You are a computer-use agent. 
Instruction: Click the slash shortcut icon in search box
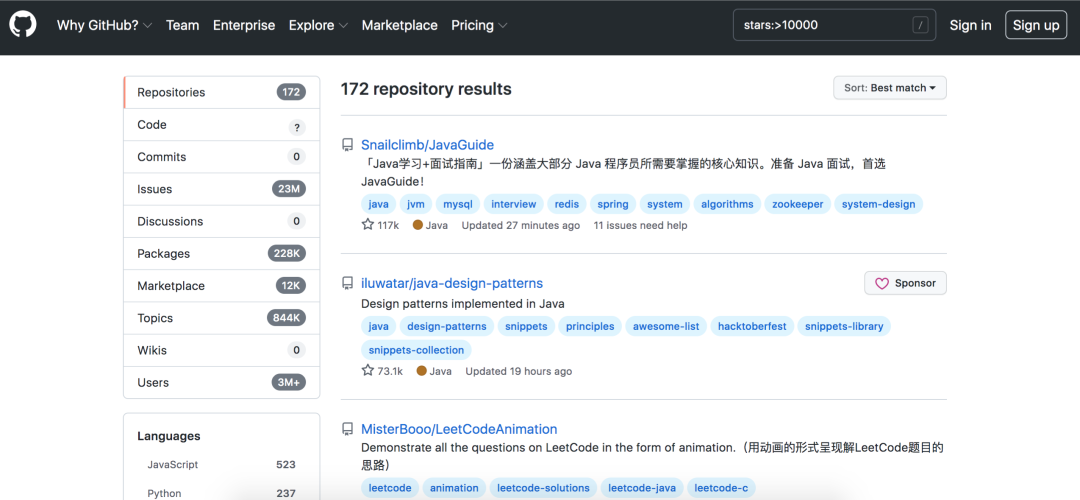(x=920, y=25)
